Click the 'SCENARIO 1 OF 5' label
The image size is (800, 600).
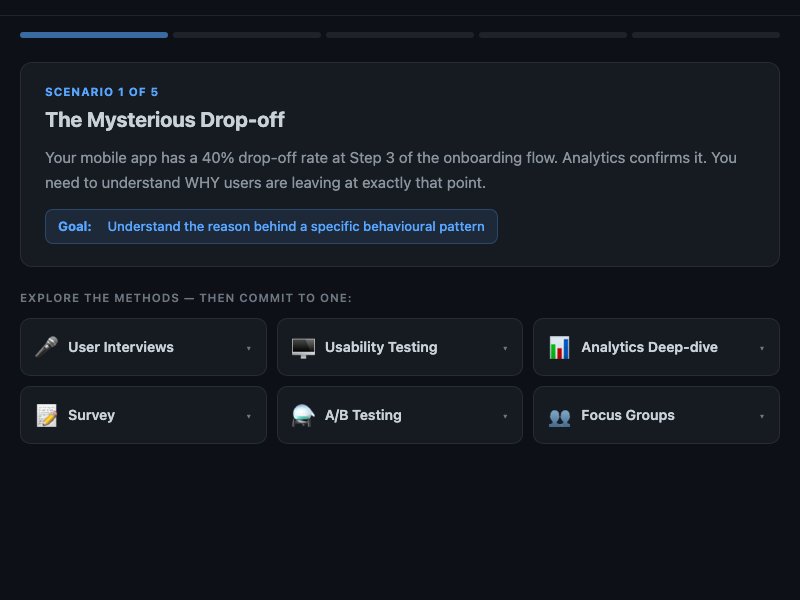tap(102, 92)
